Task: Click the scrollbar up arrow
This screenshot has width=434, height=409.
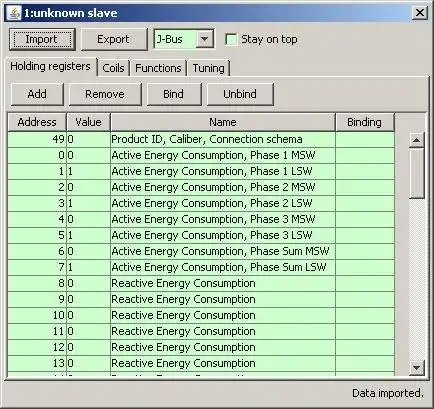Action: [416, 140]
